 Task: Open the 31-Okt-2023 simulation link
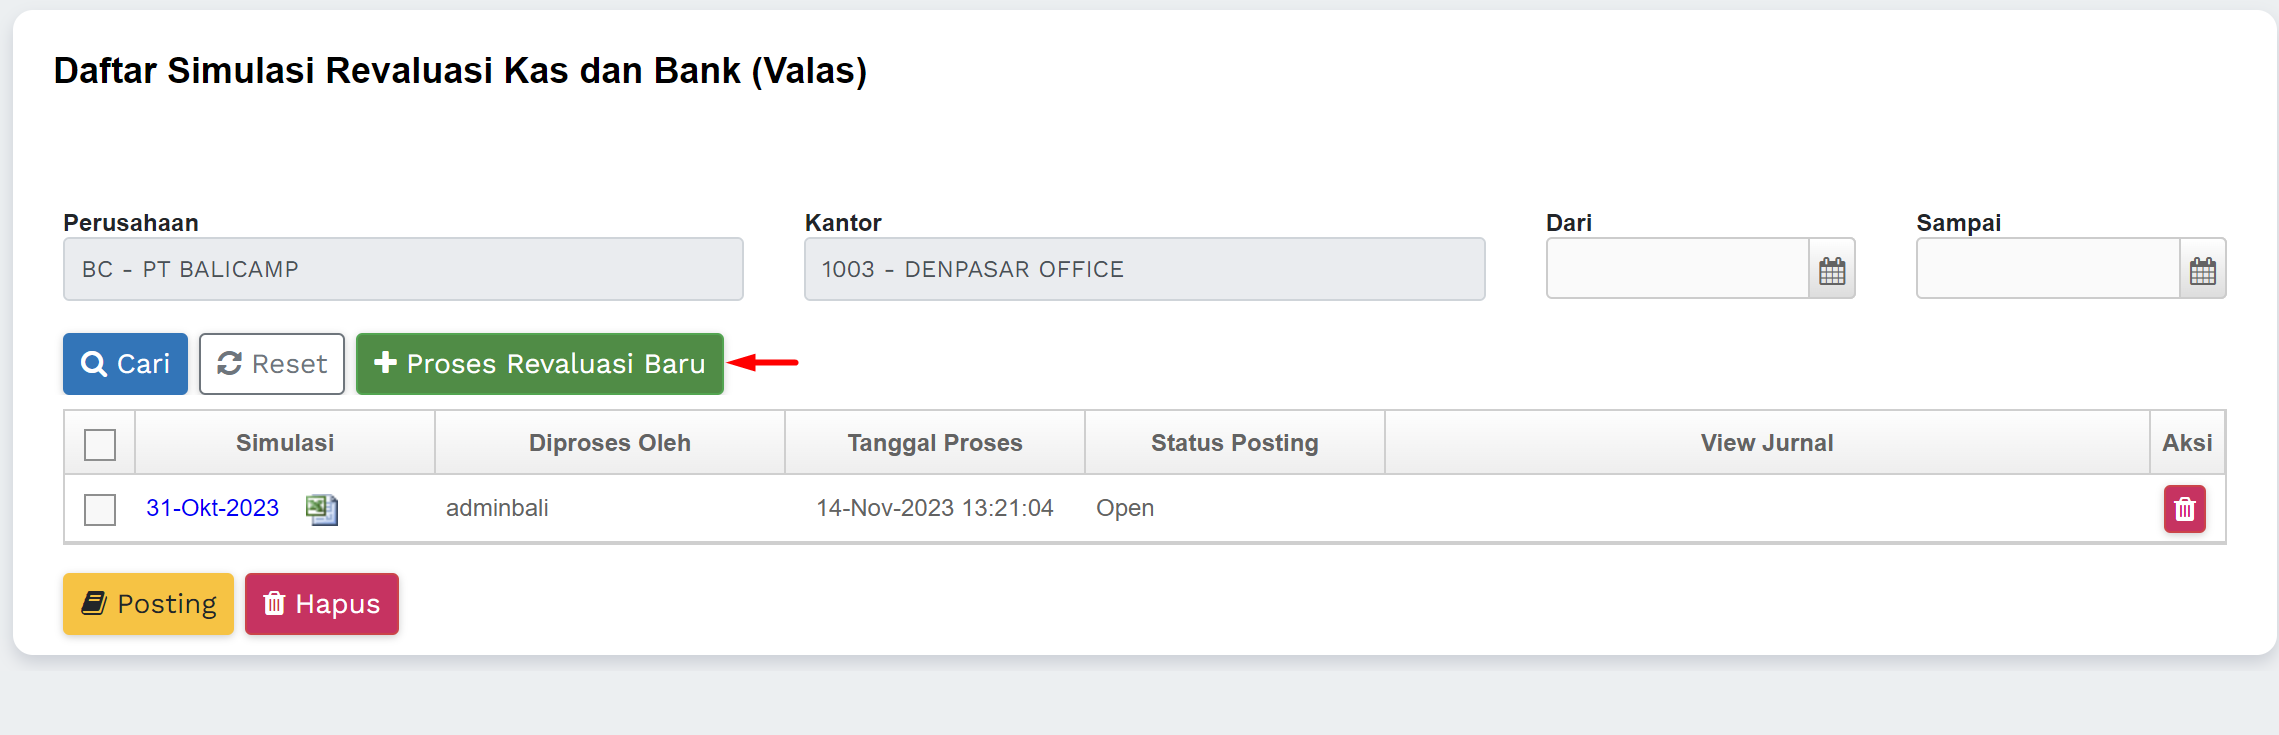212,508
